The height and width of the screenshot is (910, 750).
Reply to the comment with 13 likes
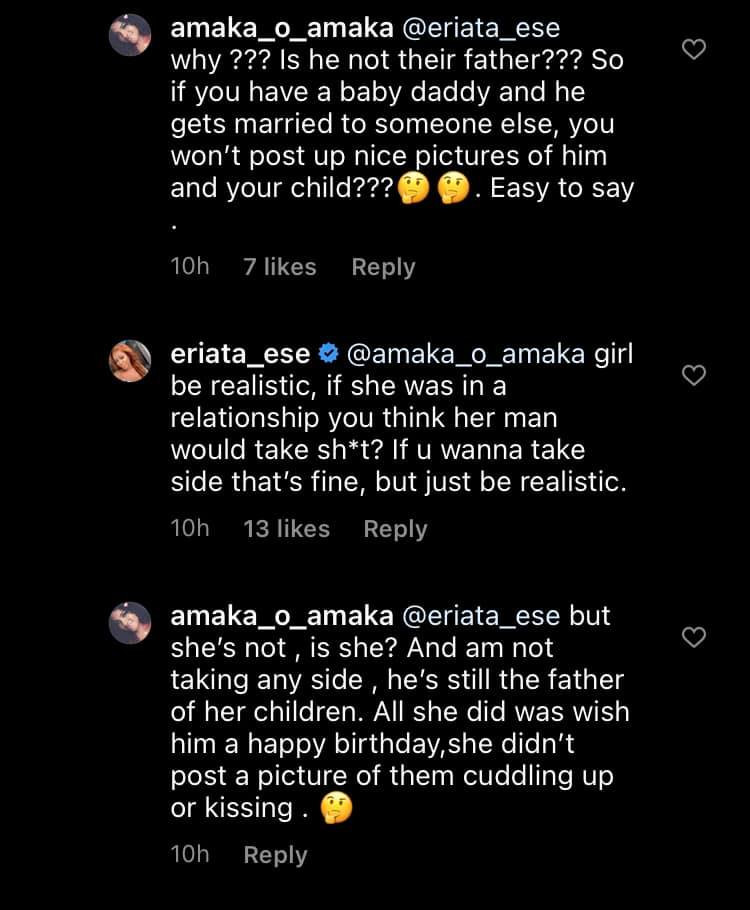tap(395, 529)
